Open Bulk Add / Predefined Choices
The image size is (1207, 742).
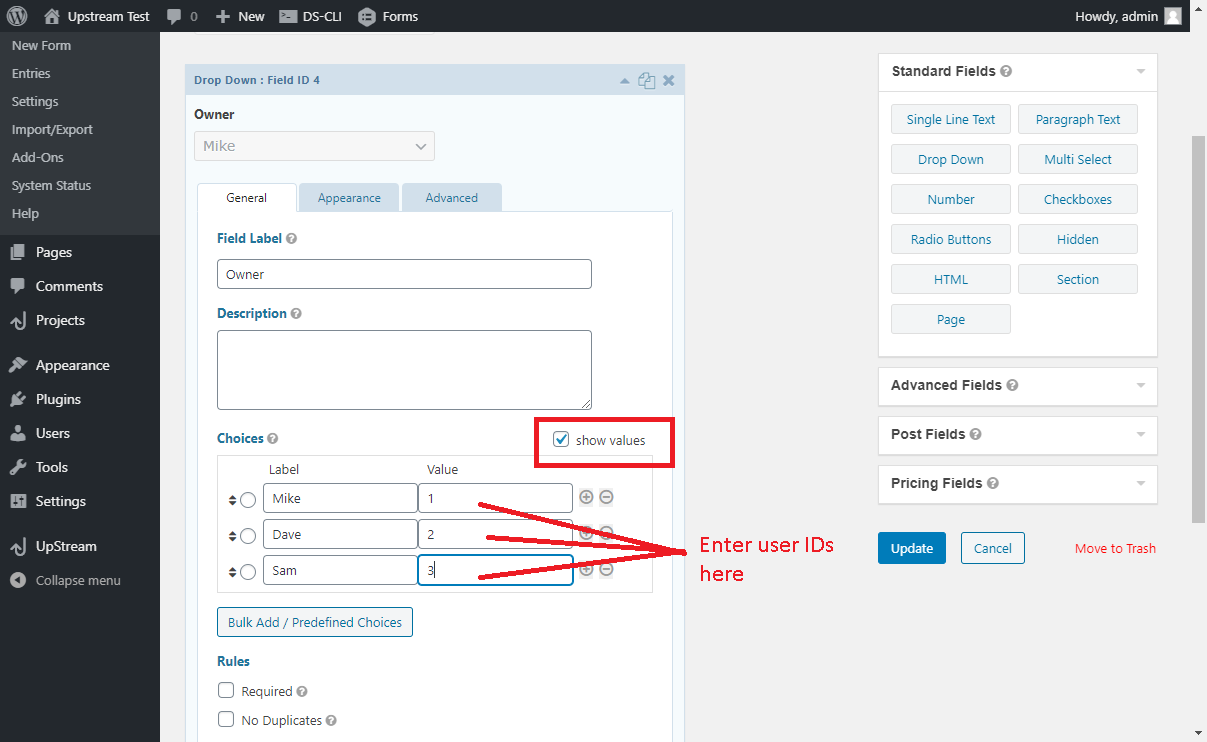[x=314, y=622]
